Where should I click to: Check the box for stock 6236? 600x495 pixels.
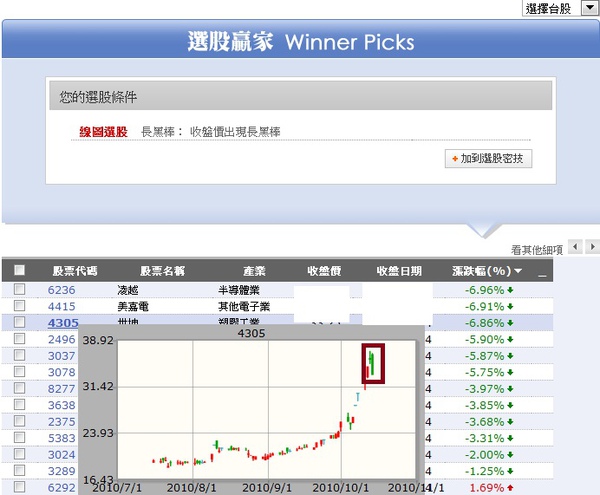20,289
